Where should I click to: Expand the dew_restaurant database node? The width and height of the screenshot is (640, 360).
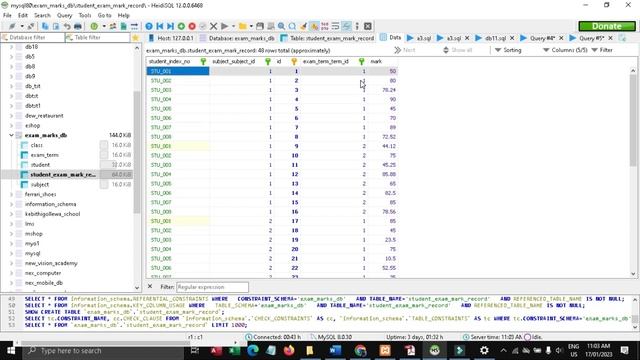[x=11, y=116]
